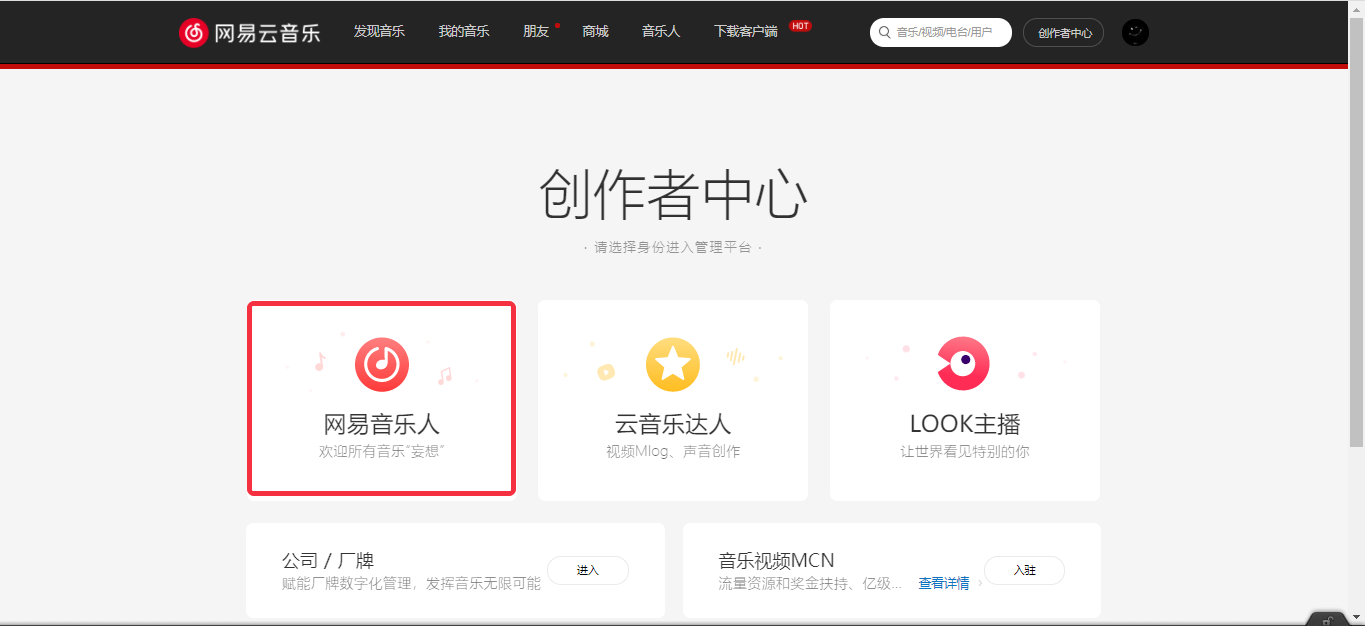The image size is (1365, 626).
Task: Select the 云音乐达人 card title
Action: (672, 424)
